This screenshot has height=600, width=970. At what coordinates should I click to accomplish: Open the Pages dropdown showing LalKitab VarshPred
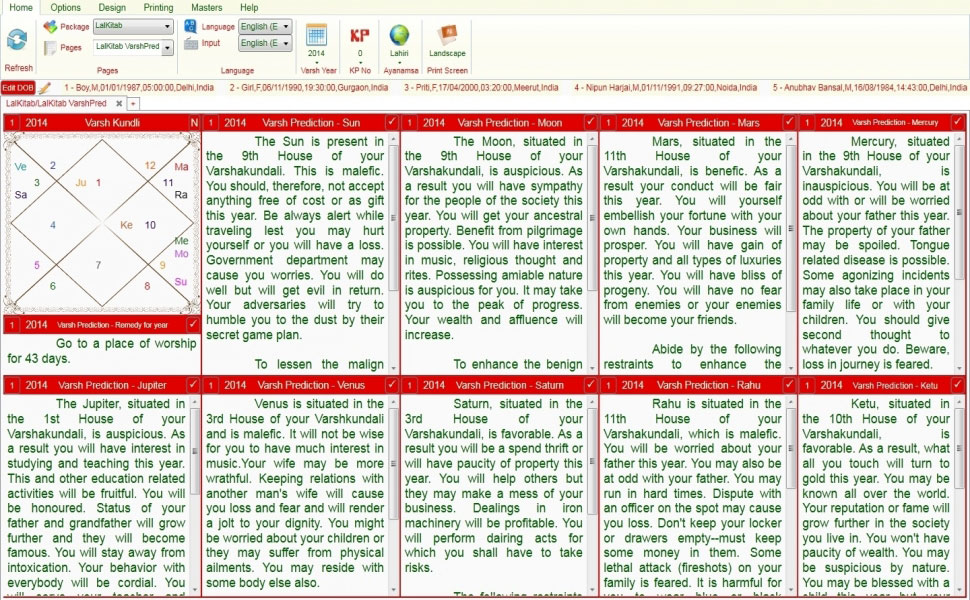pos(135,46)
